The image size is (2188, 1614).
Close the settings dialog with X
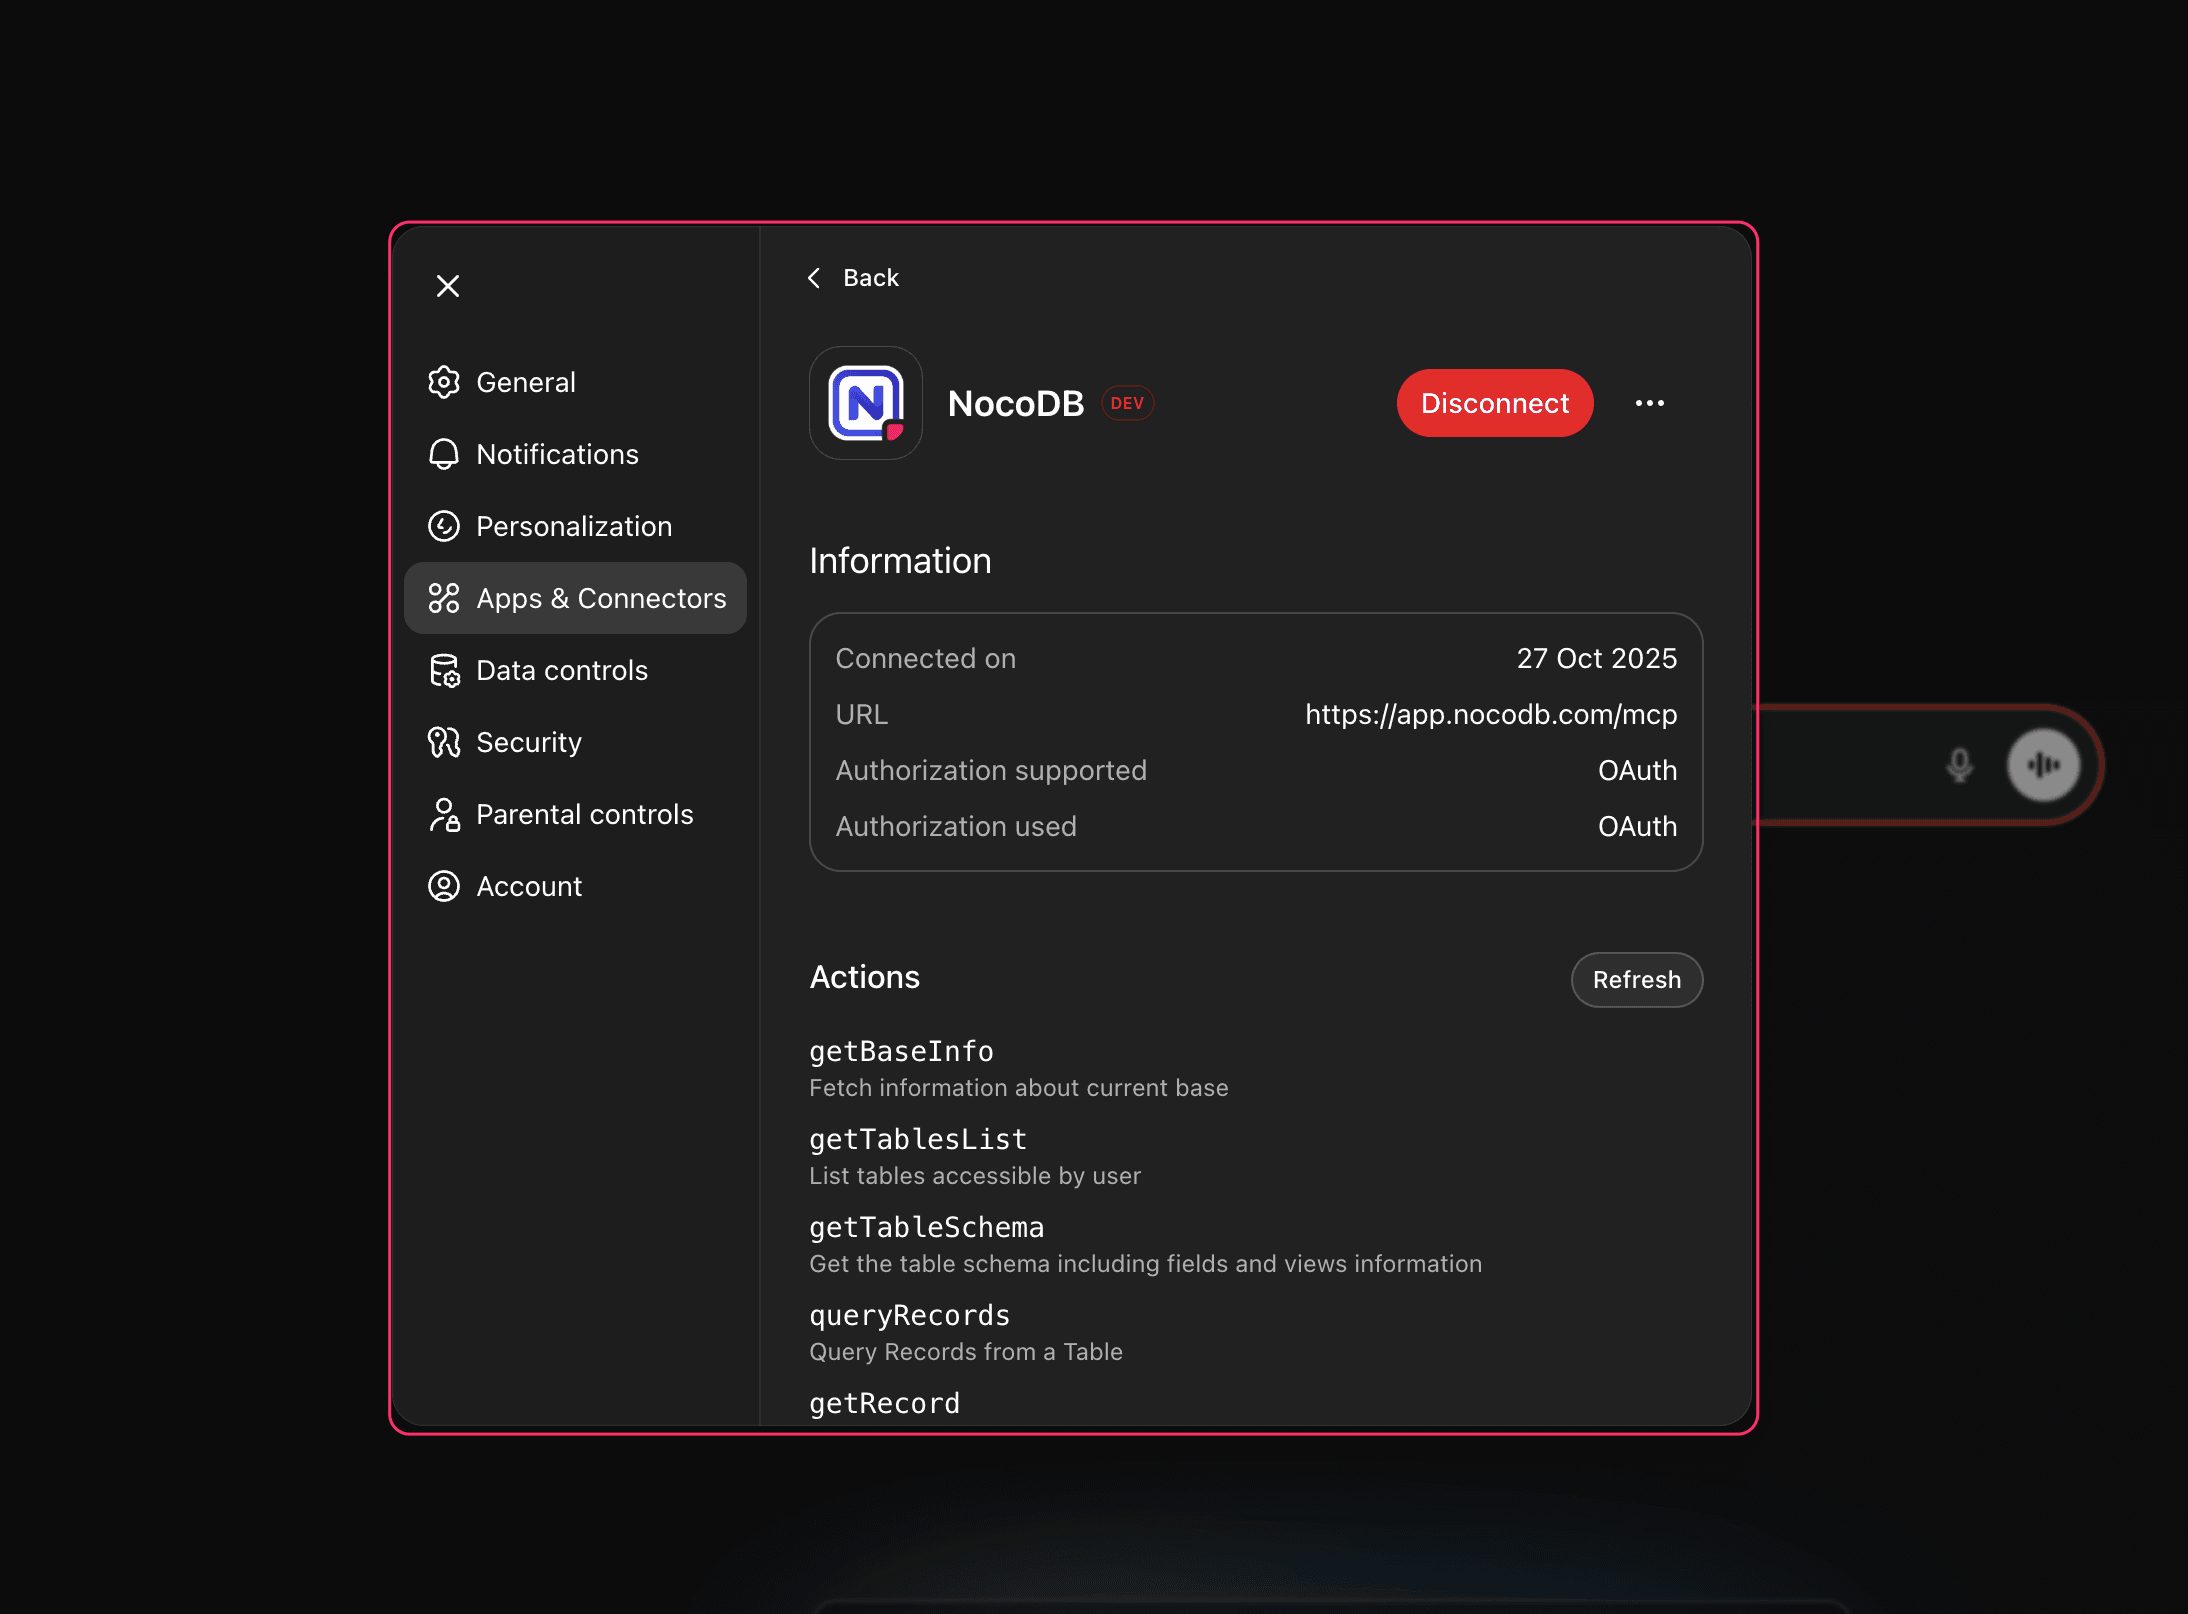pos(448,286)
